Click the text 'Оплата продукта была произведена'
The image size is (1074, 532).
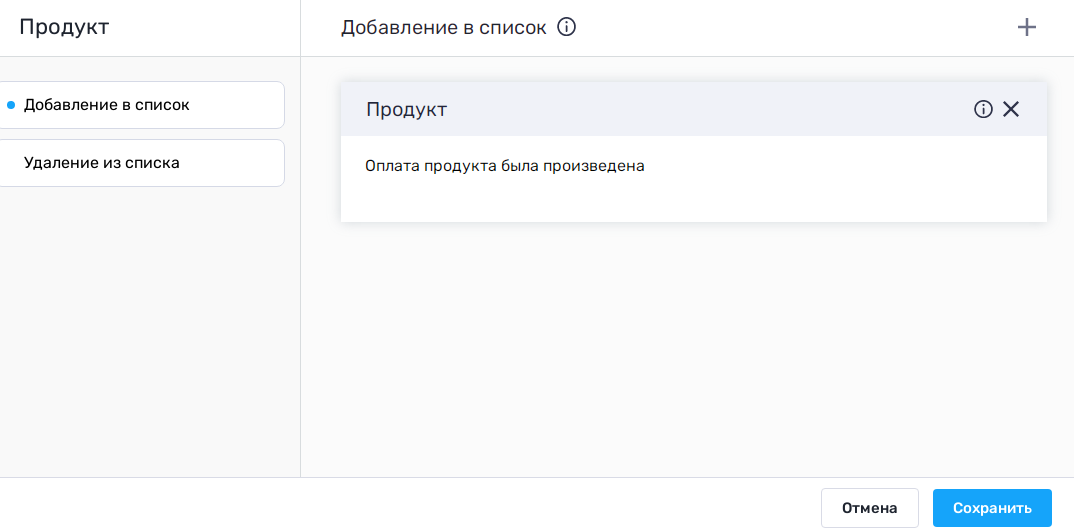[505, 166]
